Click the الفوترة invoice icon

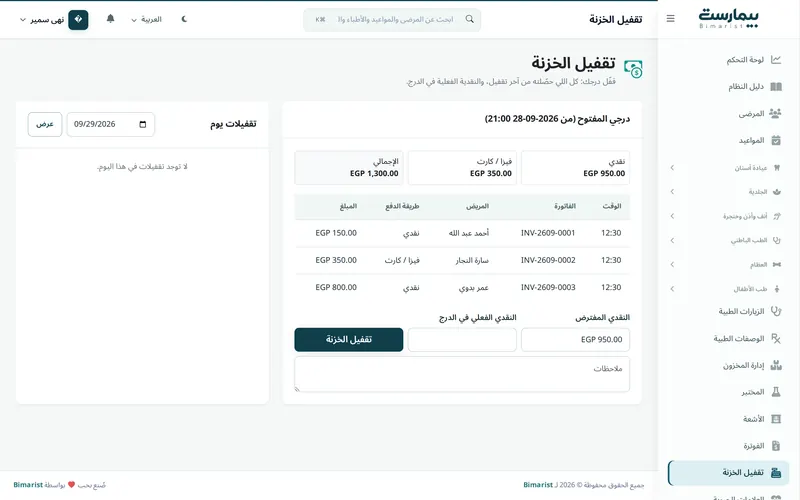pos(776,446)
